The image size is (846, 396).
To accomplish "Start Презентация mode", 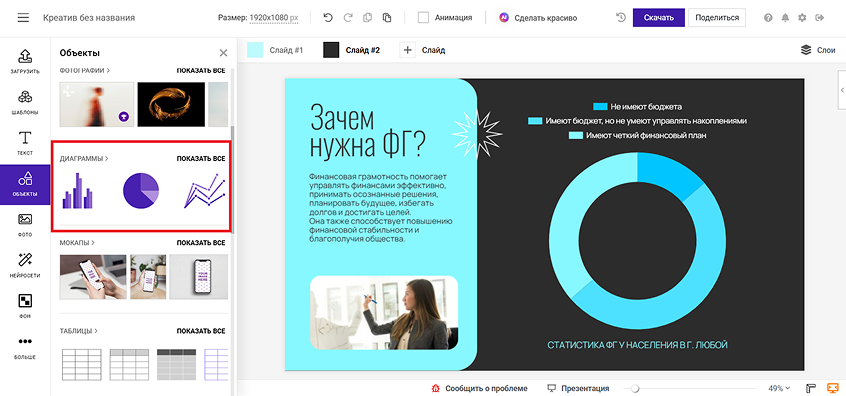I will tap(578, 388).
